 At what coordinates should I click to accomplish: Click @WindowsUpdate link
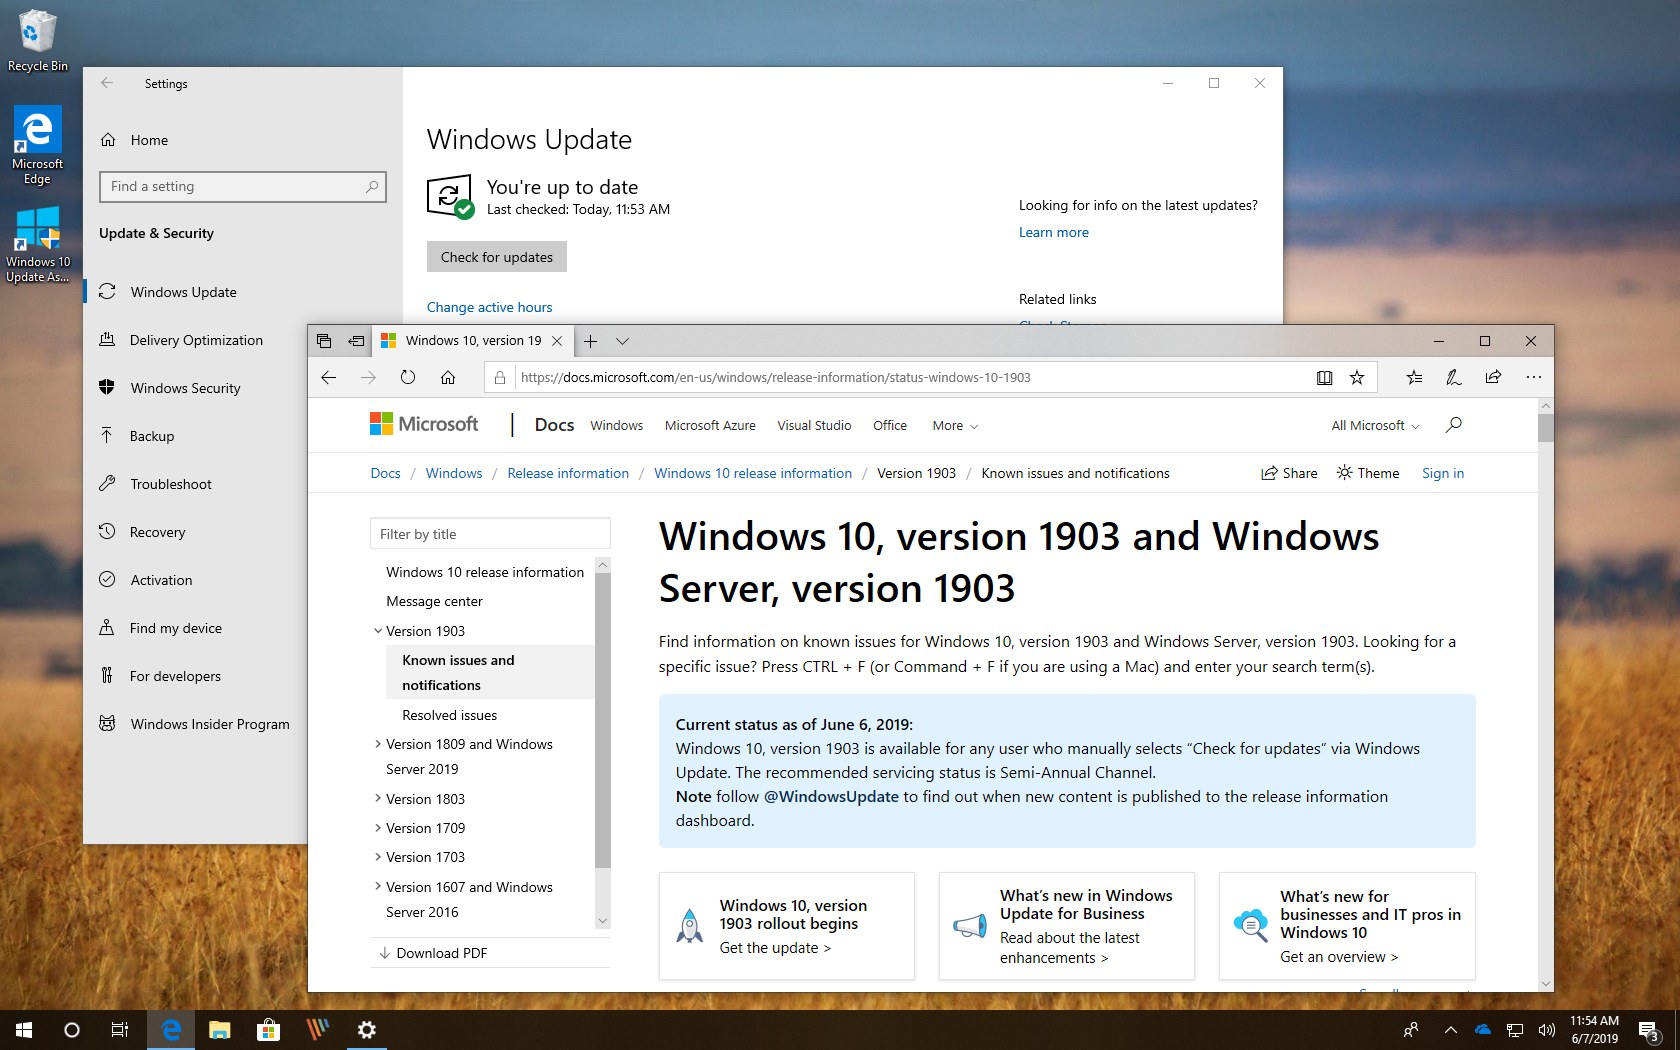click(x=831, y=797)
